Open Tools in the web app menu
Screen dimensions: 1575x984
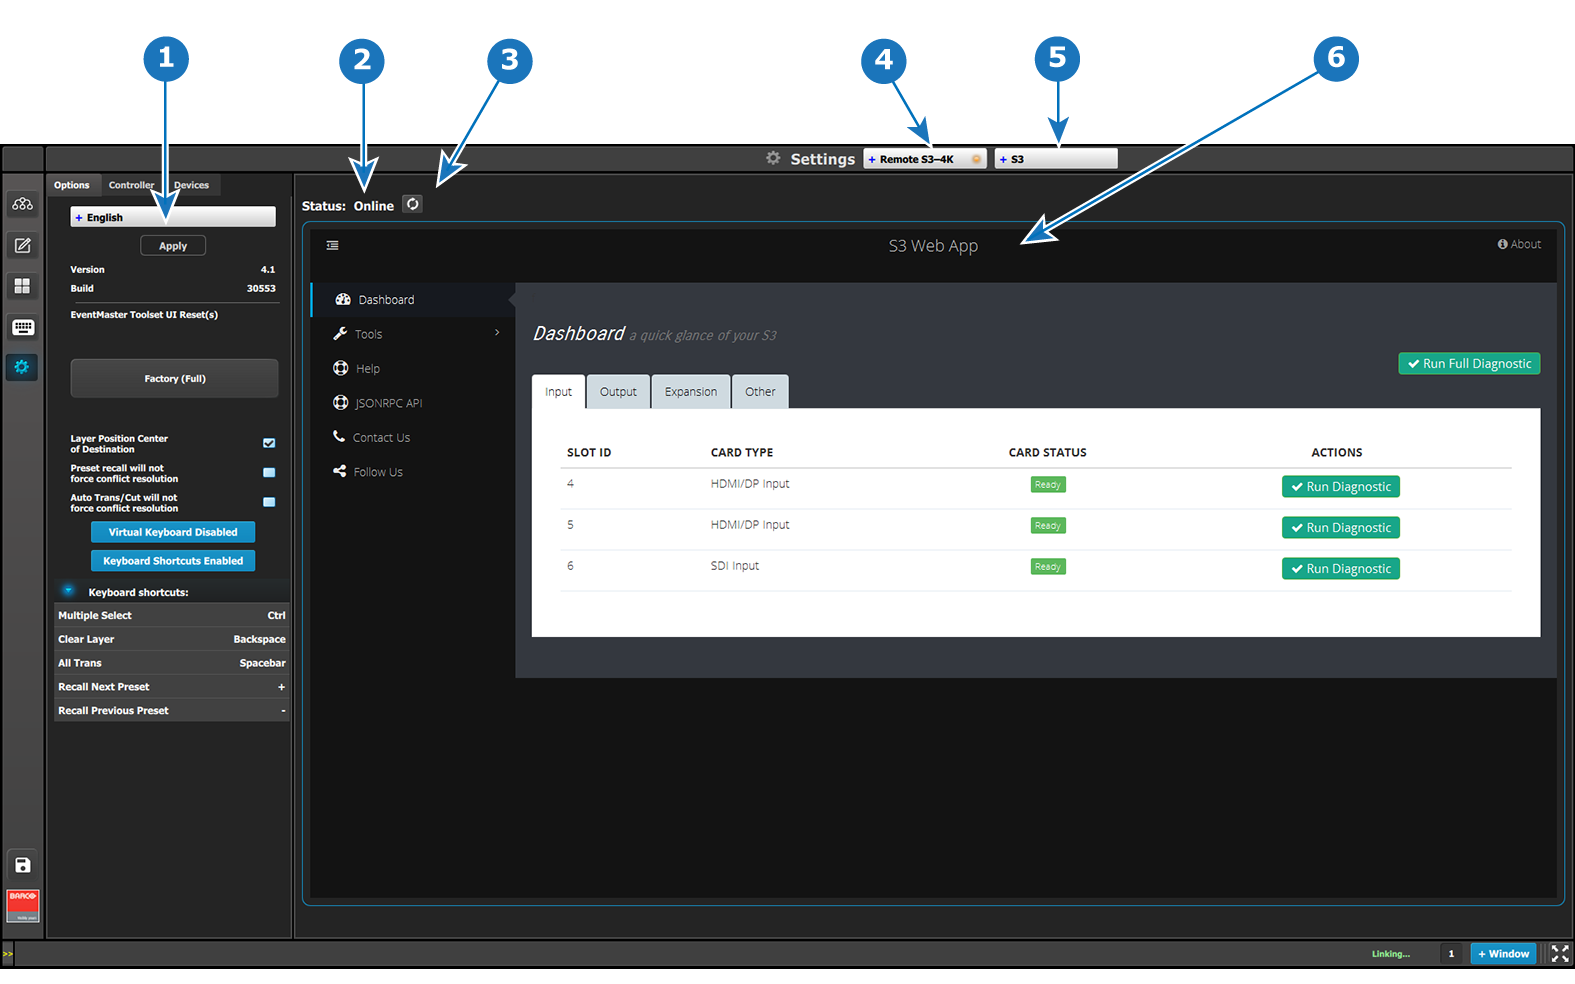pyautogui.click(x=412, y=334)
